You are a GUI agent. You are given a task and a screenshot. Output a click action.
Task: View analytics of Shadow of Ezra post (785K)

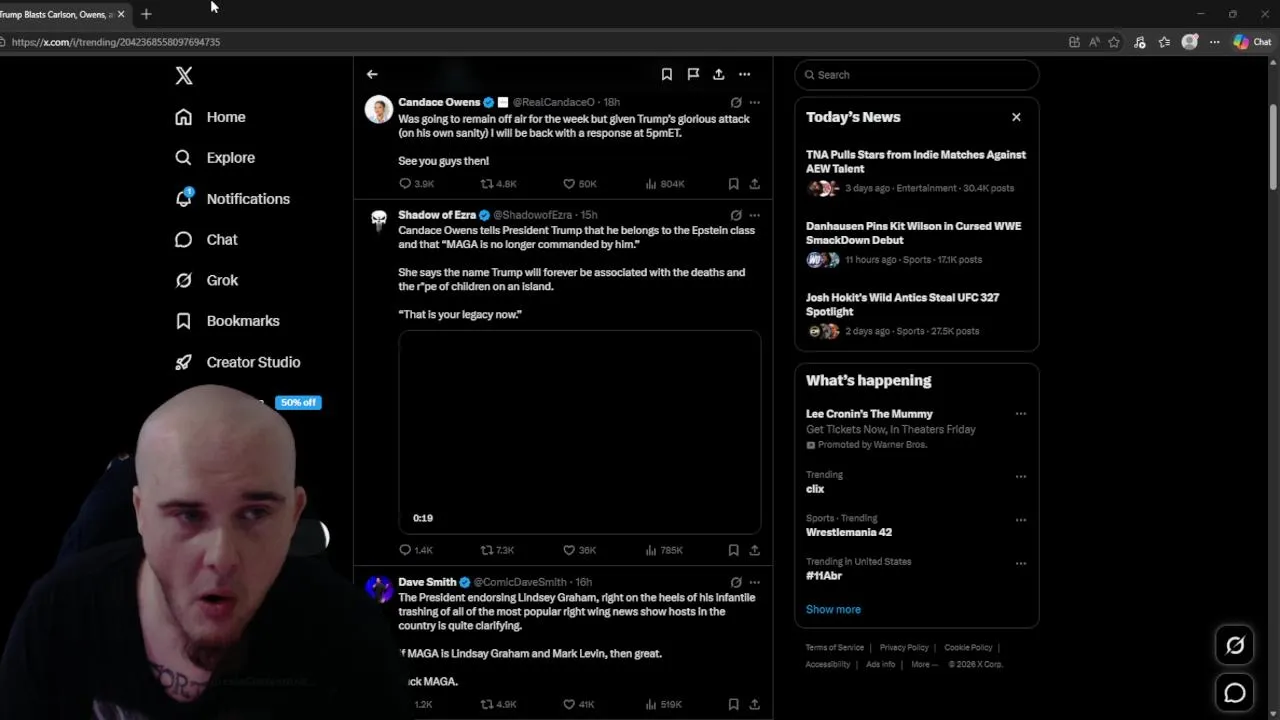coord(665,550)
